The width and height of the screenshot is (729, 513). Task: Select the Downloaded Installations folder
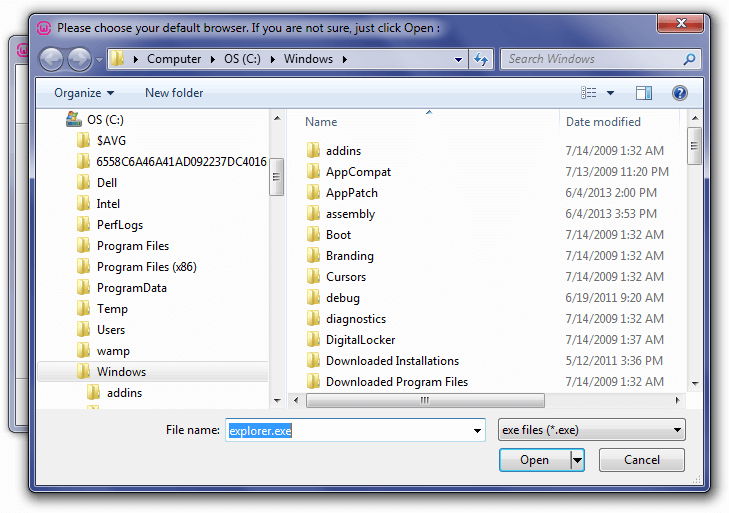(392, 361)
